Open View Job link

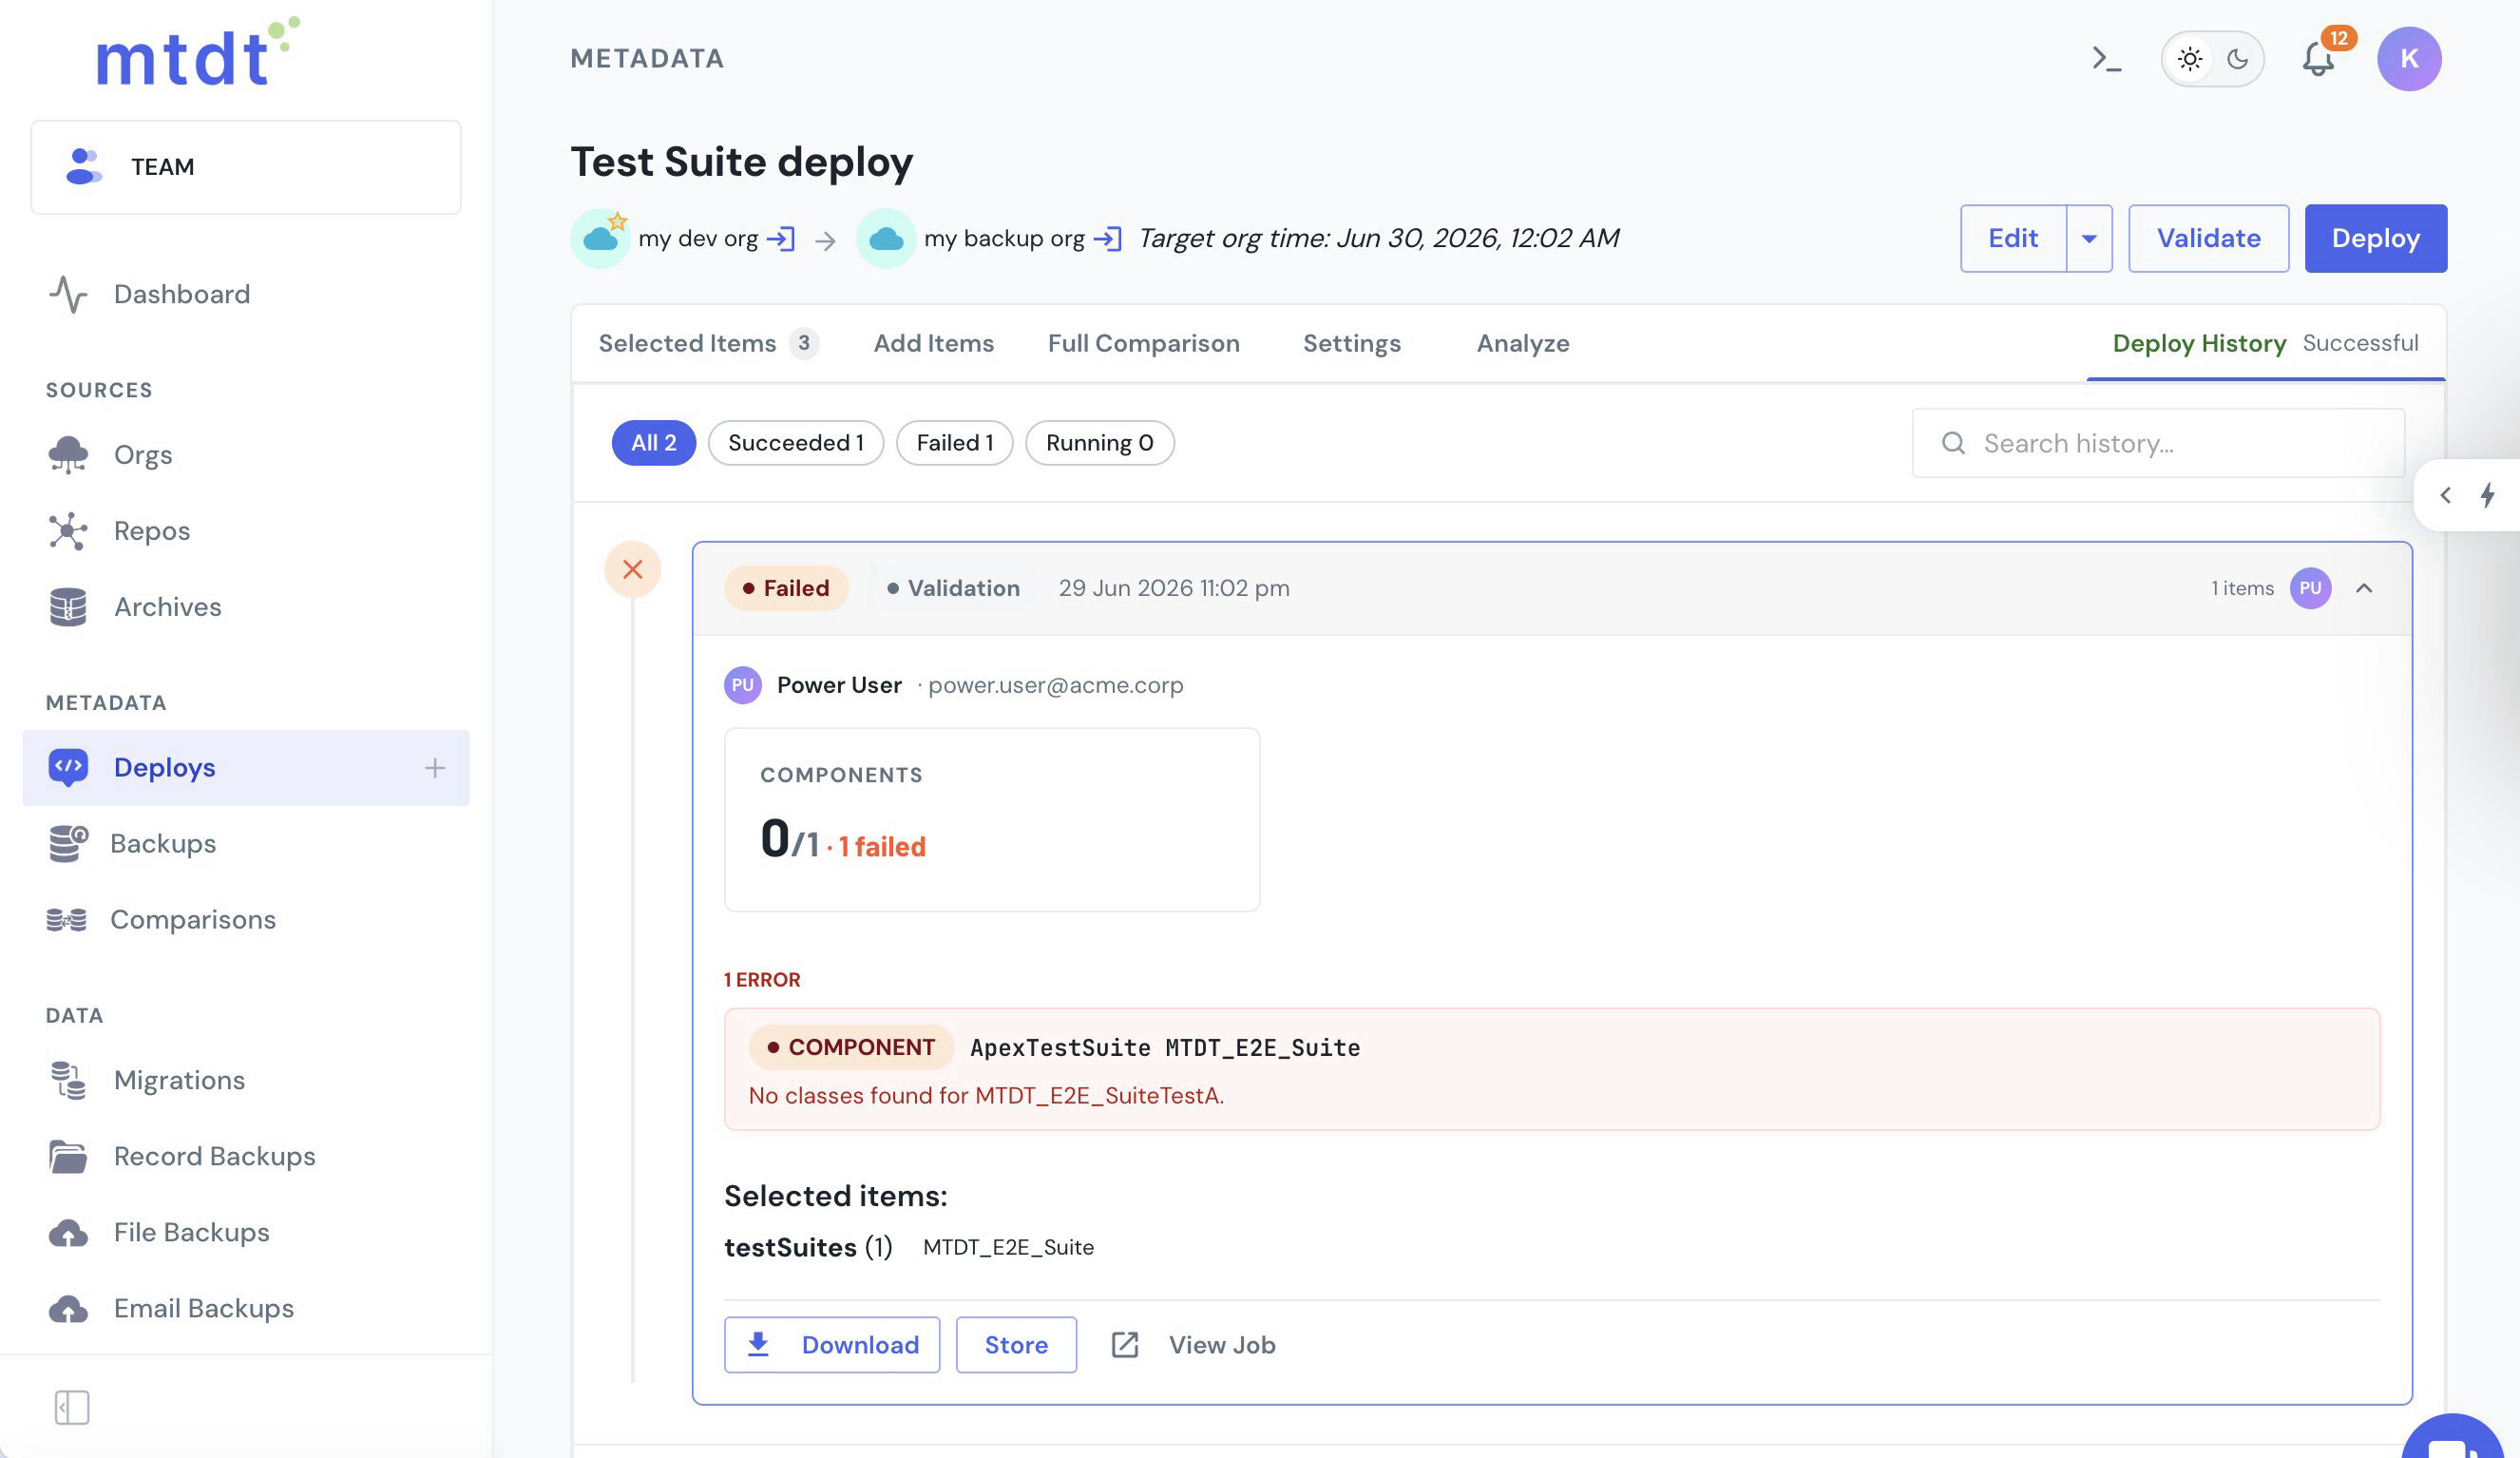1193,1346
